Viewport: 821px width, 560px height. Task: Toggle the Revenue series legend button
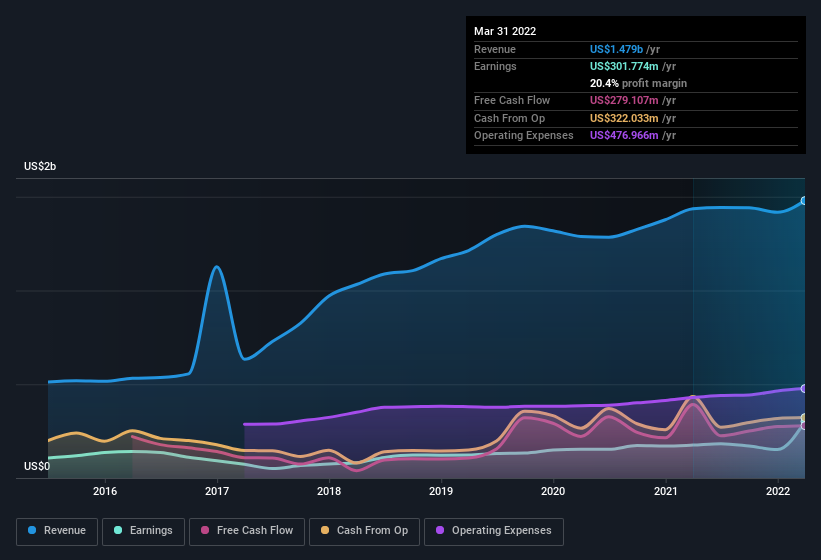[x=57, y=531]
